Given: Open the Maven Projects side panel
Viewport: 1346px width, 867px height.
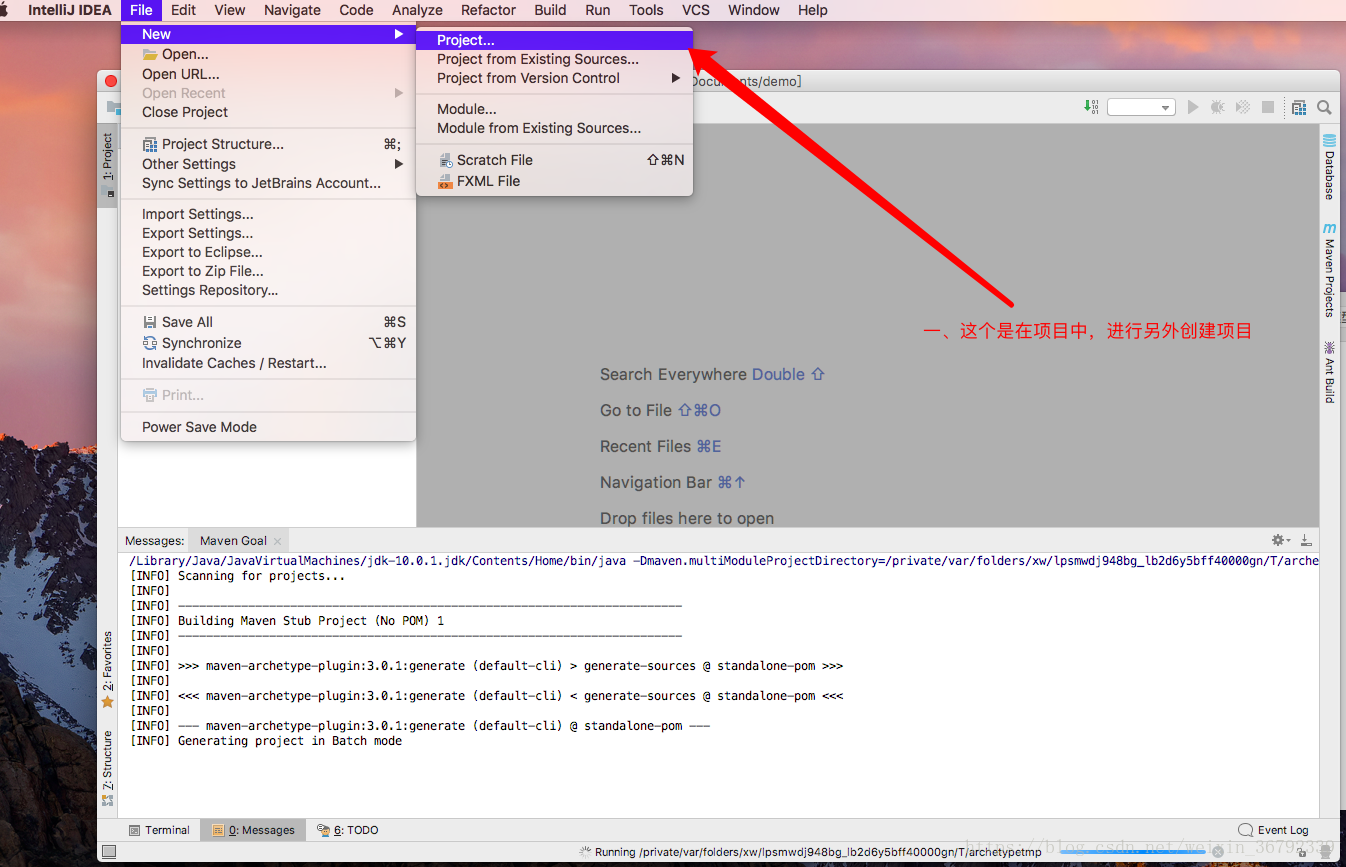Looking at the screenshot, I should [x=1329, y=270].
